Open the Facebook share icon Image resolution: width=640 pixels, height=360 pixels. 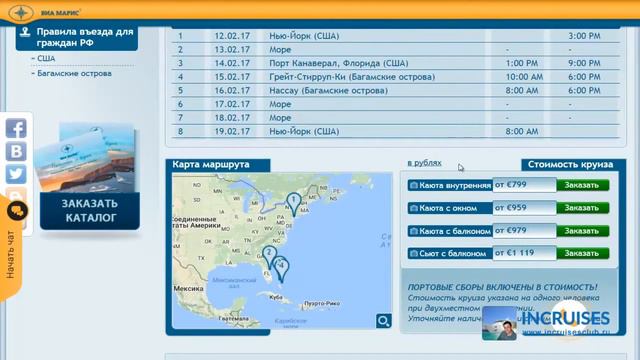16,129
